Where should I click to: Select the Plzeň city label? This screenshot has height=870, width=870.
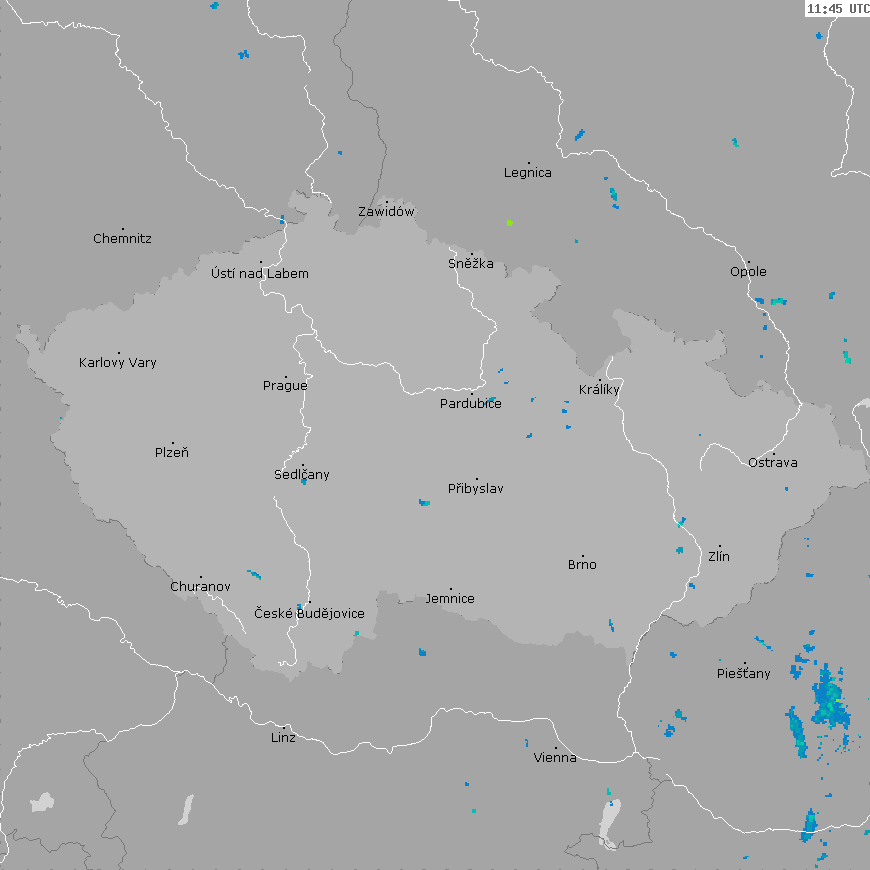[172, 453]
